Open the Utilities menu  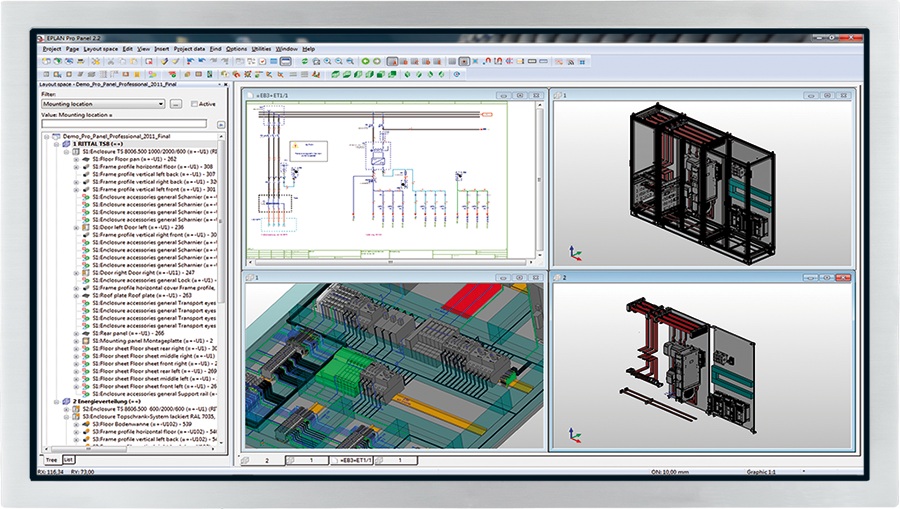pos(261,48)
